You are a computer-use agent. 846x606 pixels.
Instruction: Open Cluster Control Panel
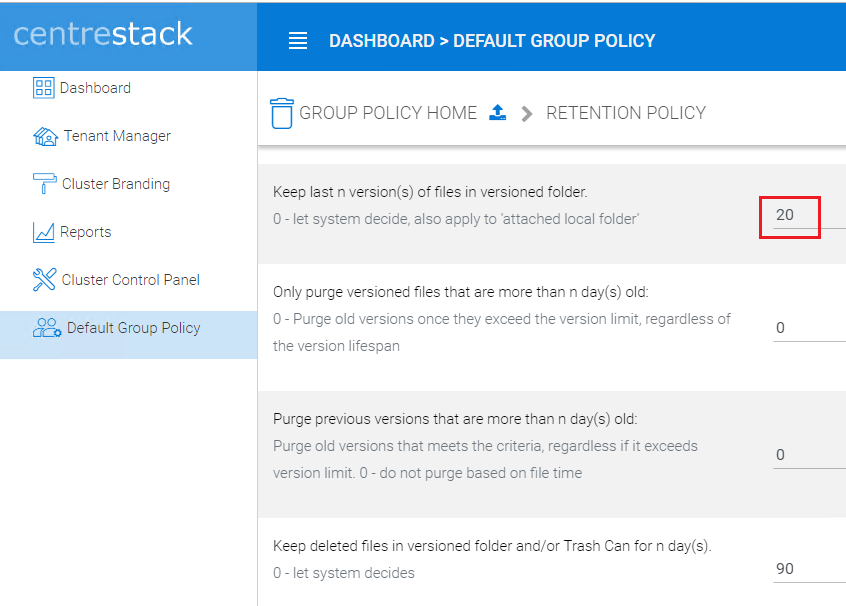click(x=128, y=280)
